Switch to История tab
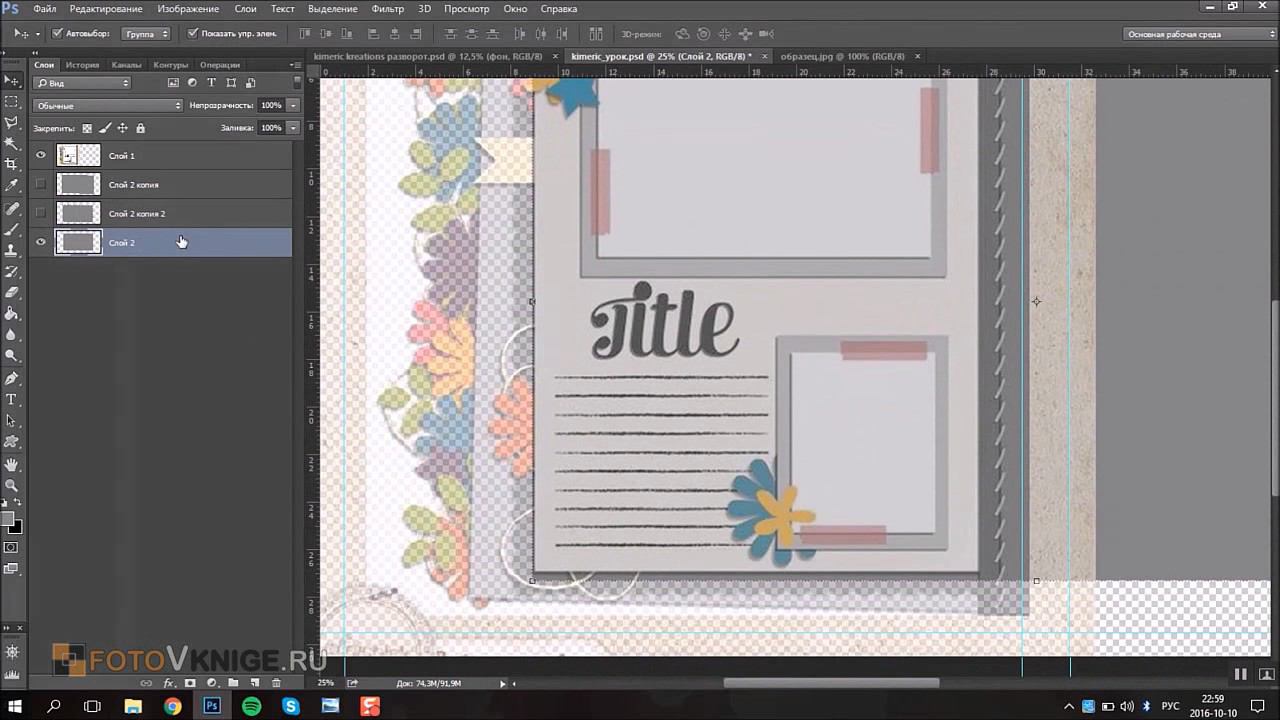 click(x=82, y=65)
